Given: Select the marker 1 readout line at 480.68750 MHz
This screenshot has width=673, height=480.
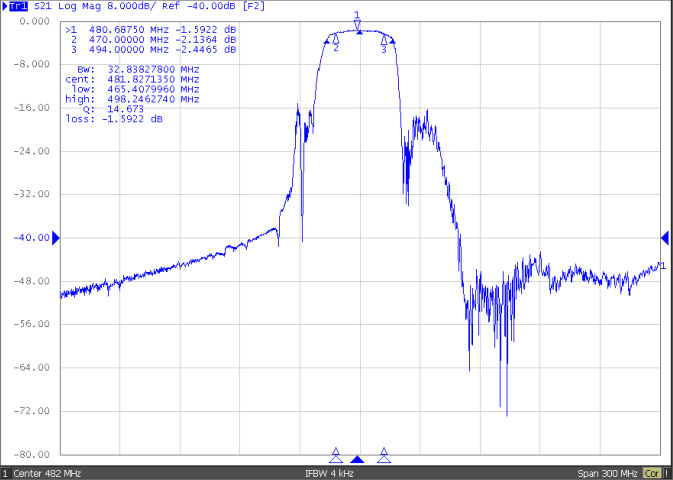Looking at the screenshot, I should [151, 31].
